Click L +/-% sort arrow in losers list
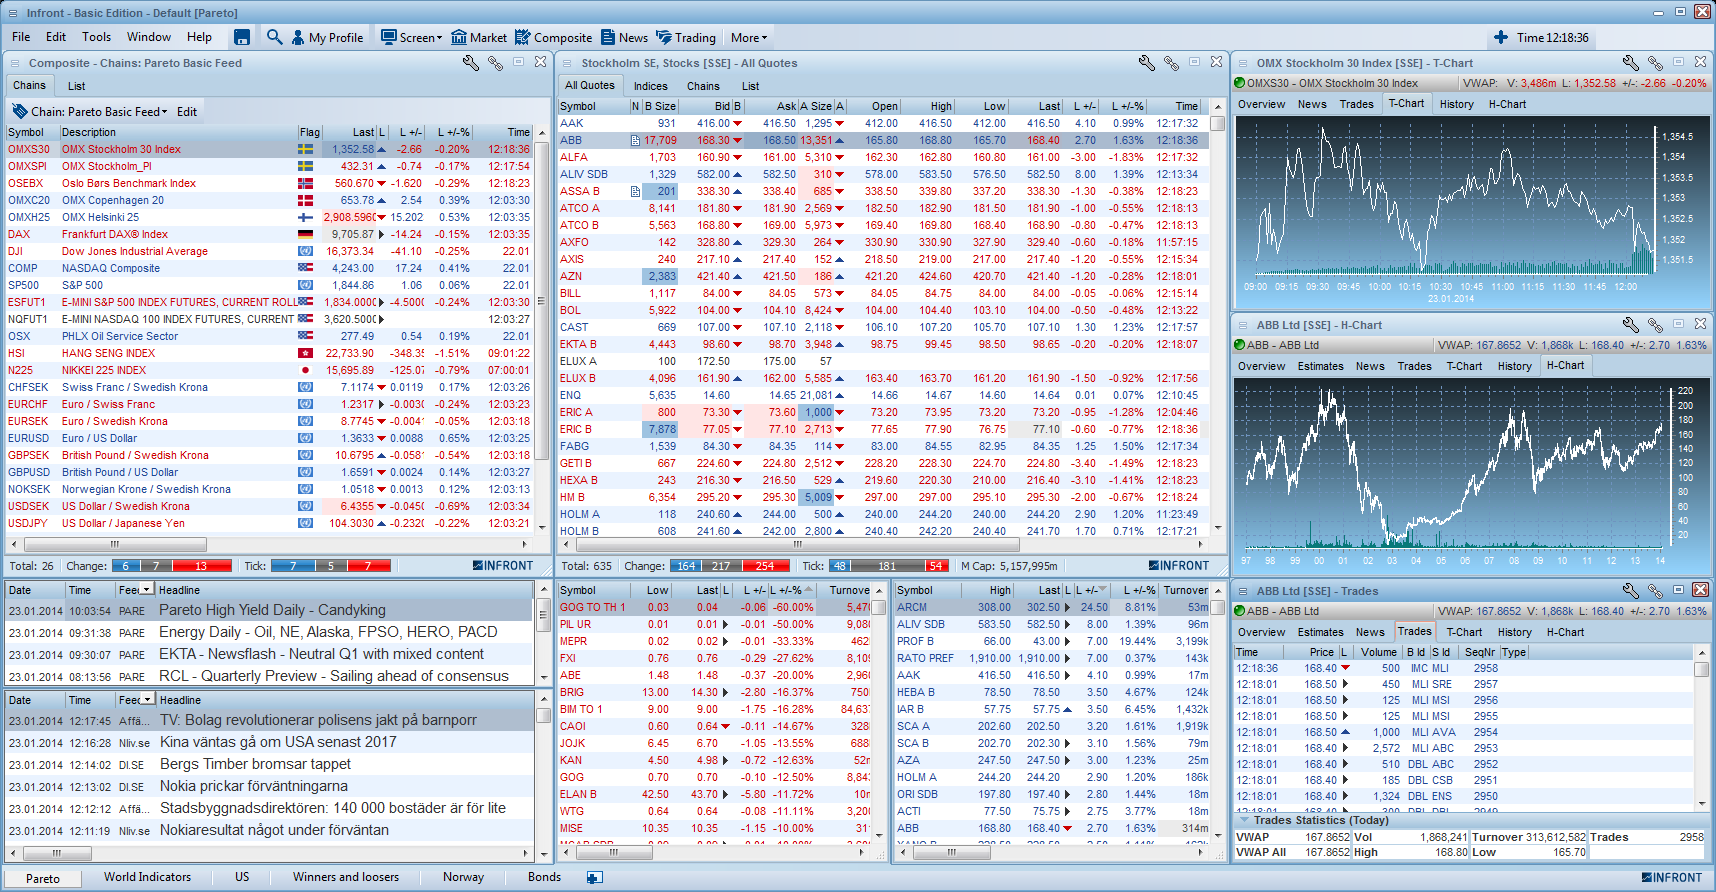 [808, 590]
